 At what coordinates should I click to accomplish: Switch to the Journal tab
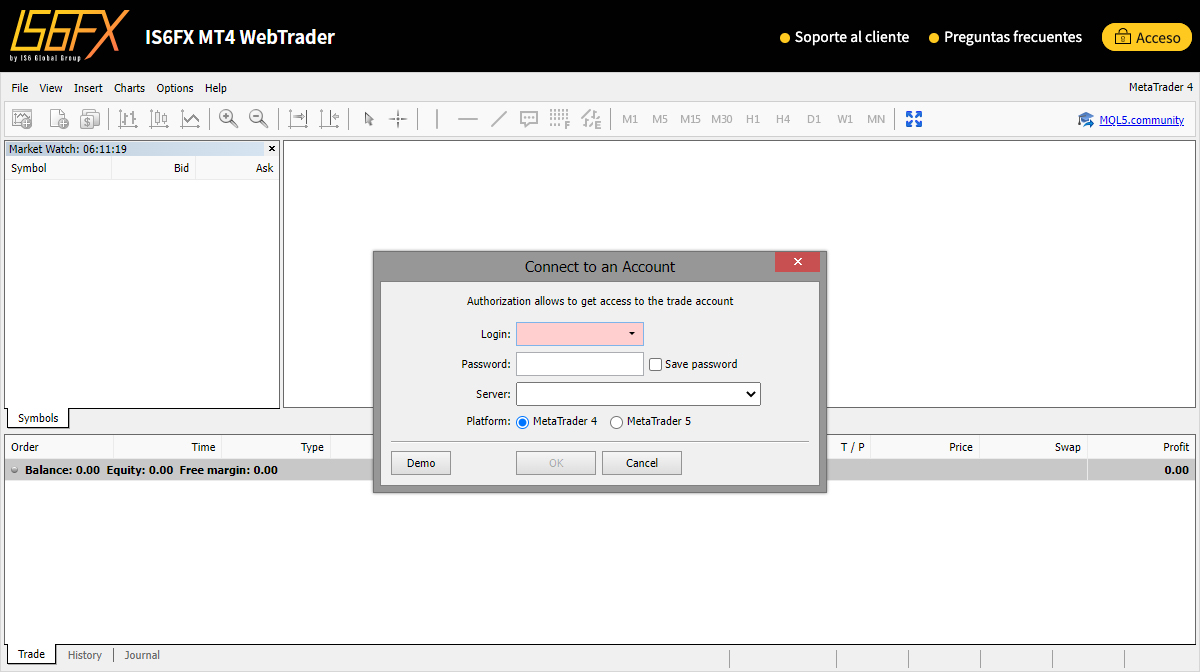pyautogui.click(x=142, y=655)
